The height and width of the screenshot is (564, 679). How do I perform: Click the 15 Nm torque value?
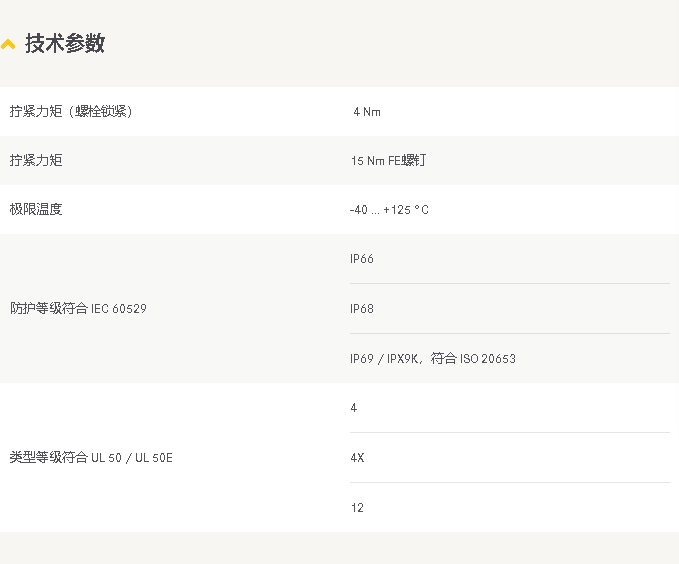(x=367, y=161)
